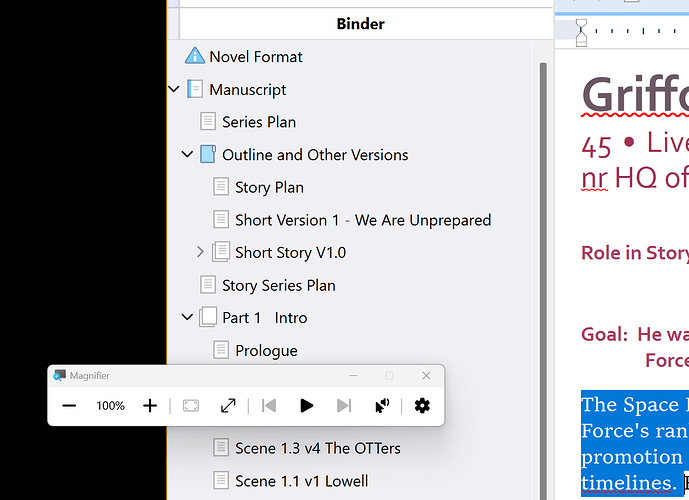Collapse Part 1 Intro folder

187,318
